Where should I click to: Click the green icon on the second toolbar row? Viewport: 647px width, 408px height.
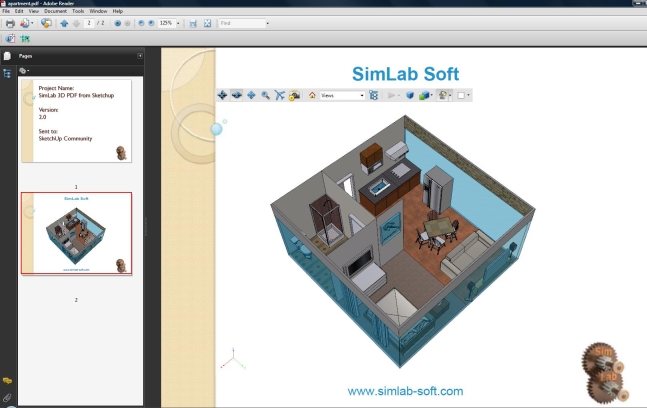click(25, 39)
